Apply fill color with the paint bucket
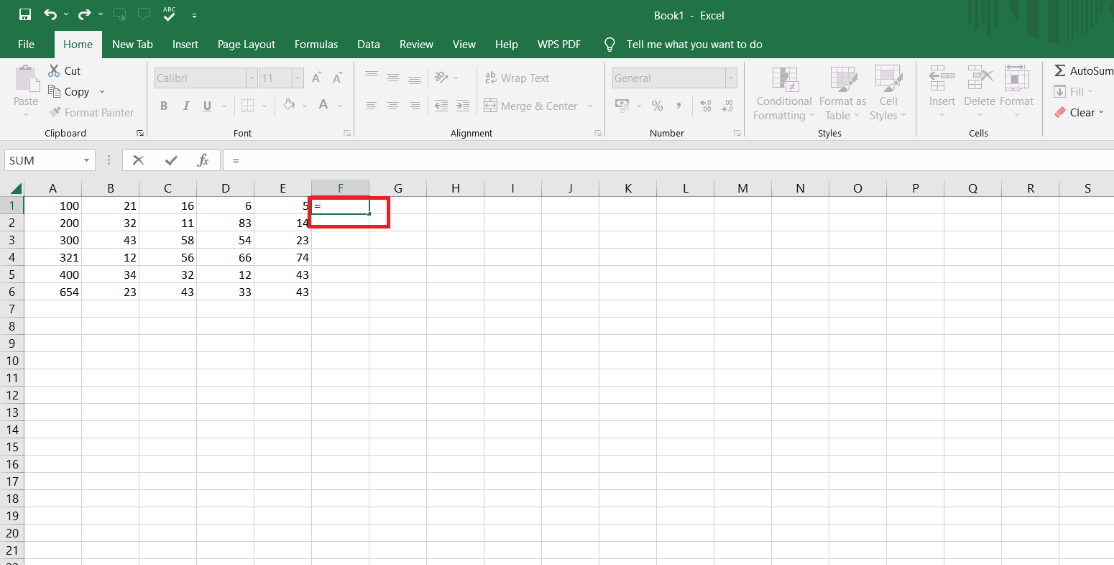 [x=288, y=105]
